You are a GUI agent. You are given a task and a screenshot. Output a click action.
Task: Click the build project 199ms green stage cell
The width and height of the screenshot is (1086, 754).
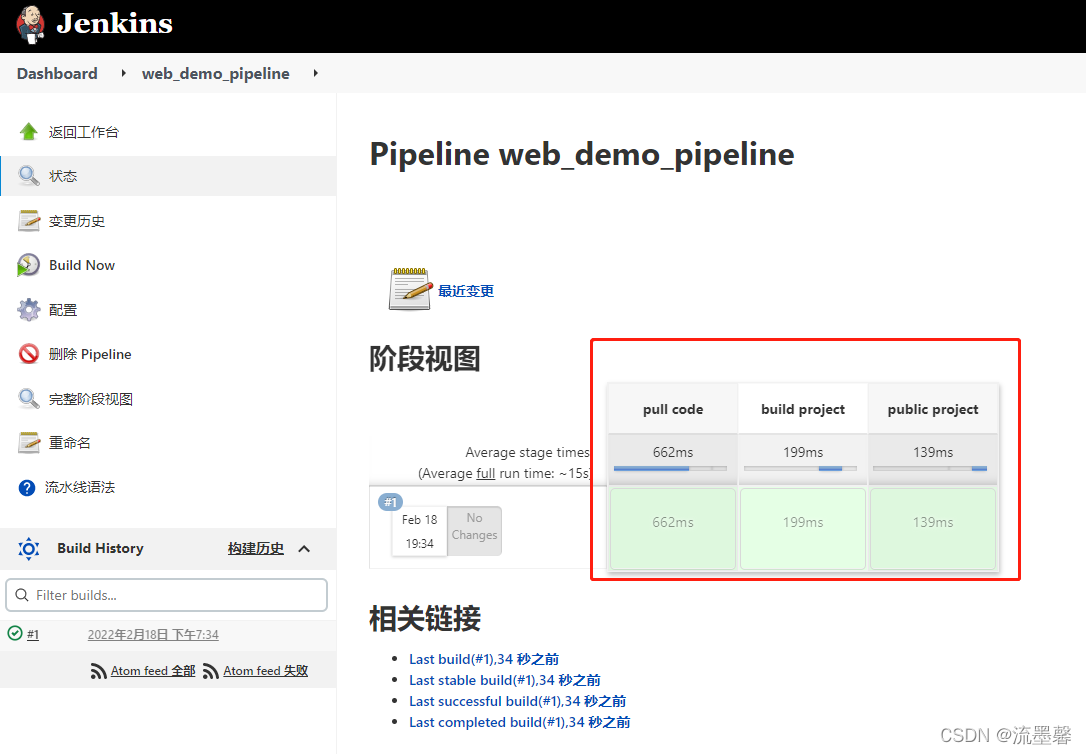click(x=803, y=529)
